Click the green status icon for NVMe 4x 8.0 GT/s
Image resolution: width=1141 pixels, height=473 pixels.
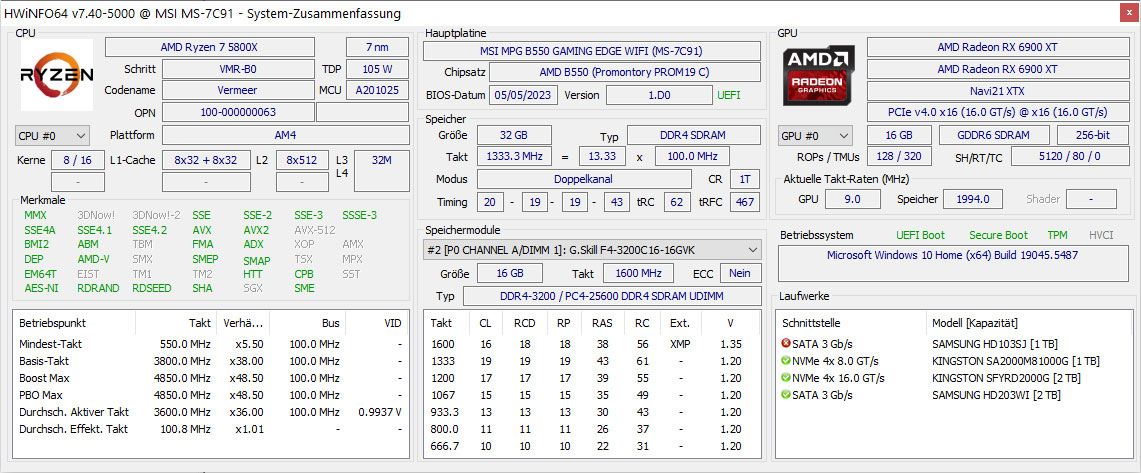click(x=785, y=361)
